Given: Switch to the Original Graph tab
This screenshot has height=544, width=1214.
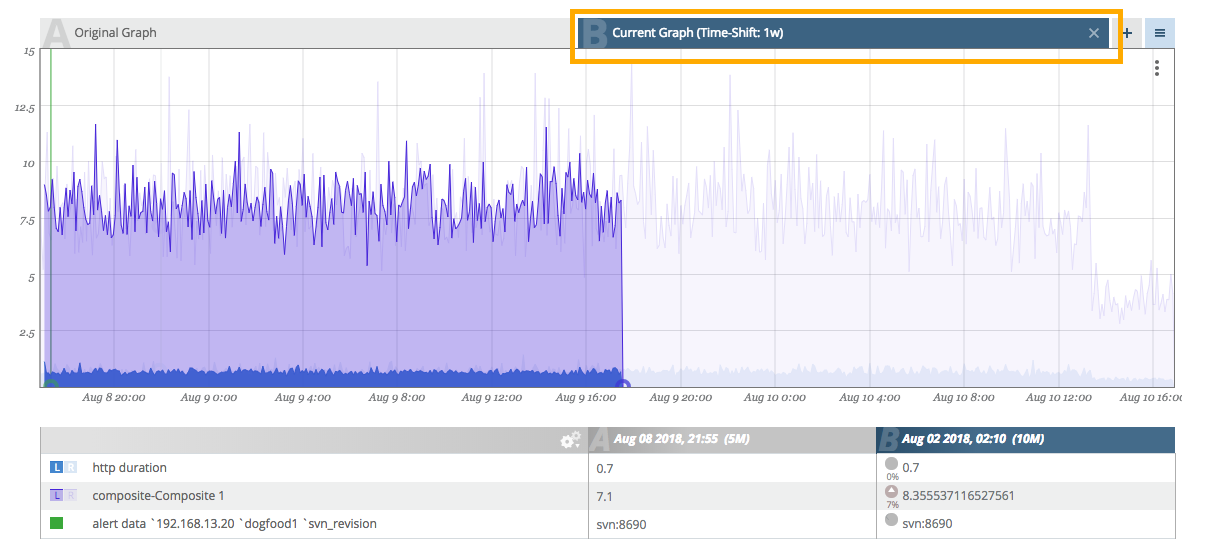Looking at the screenshot, I should (x=304, y=33).
